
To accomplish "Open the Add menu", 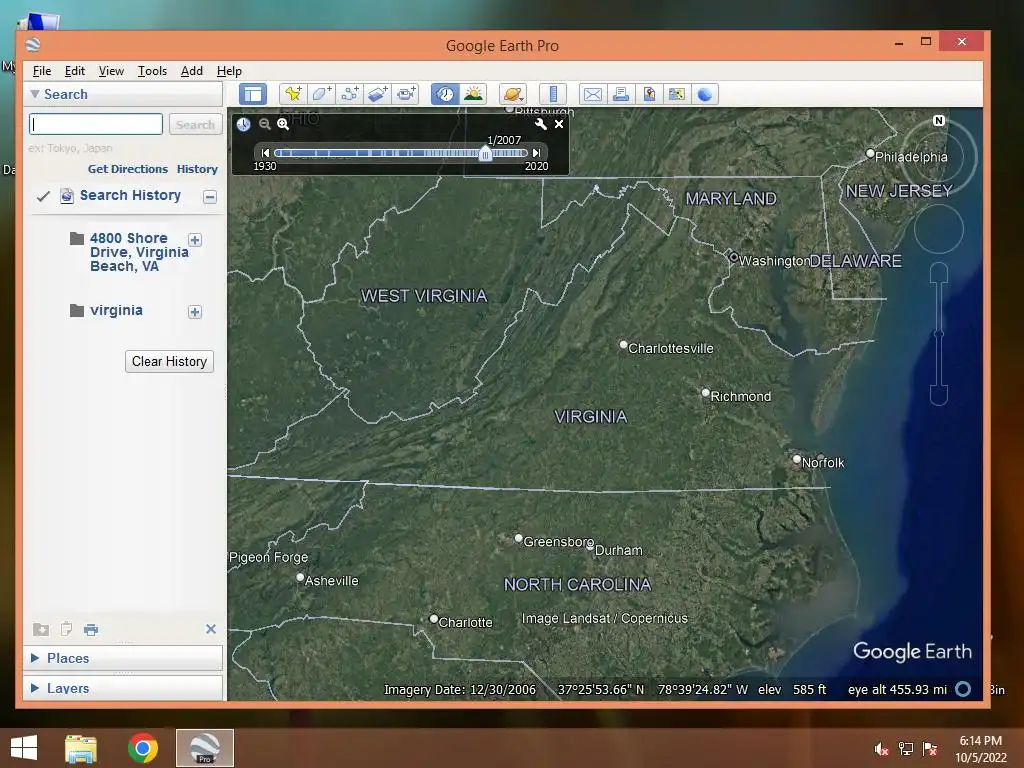I will tap(191, 71).
